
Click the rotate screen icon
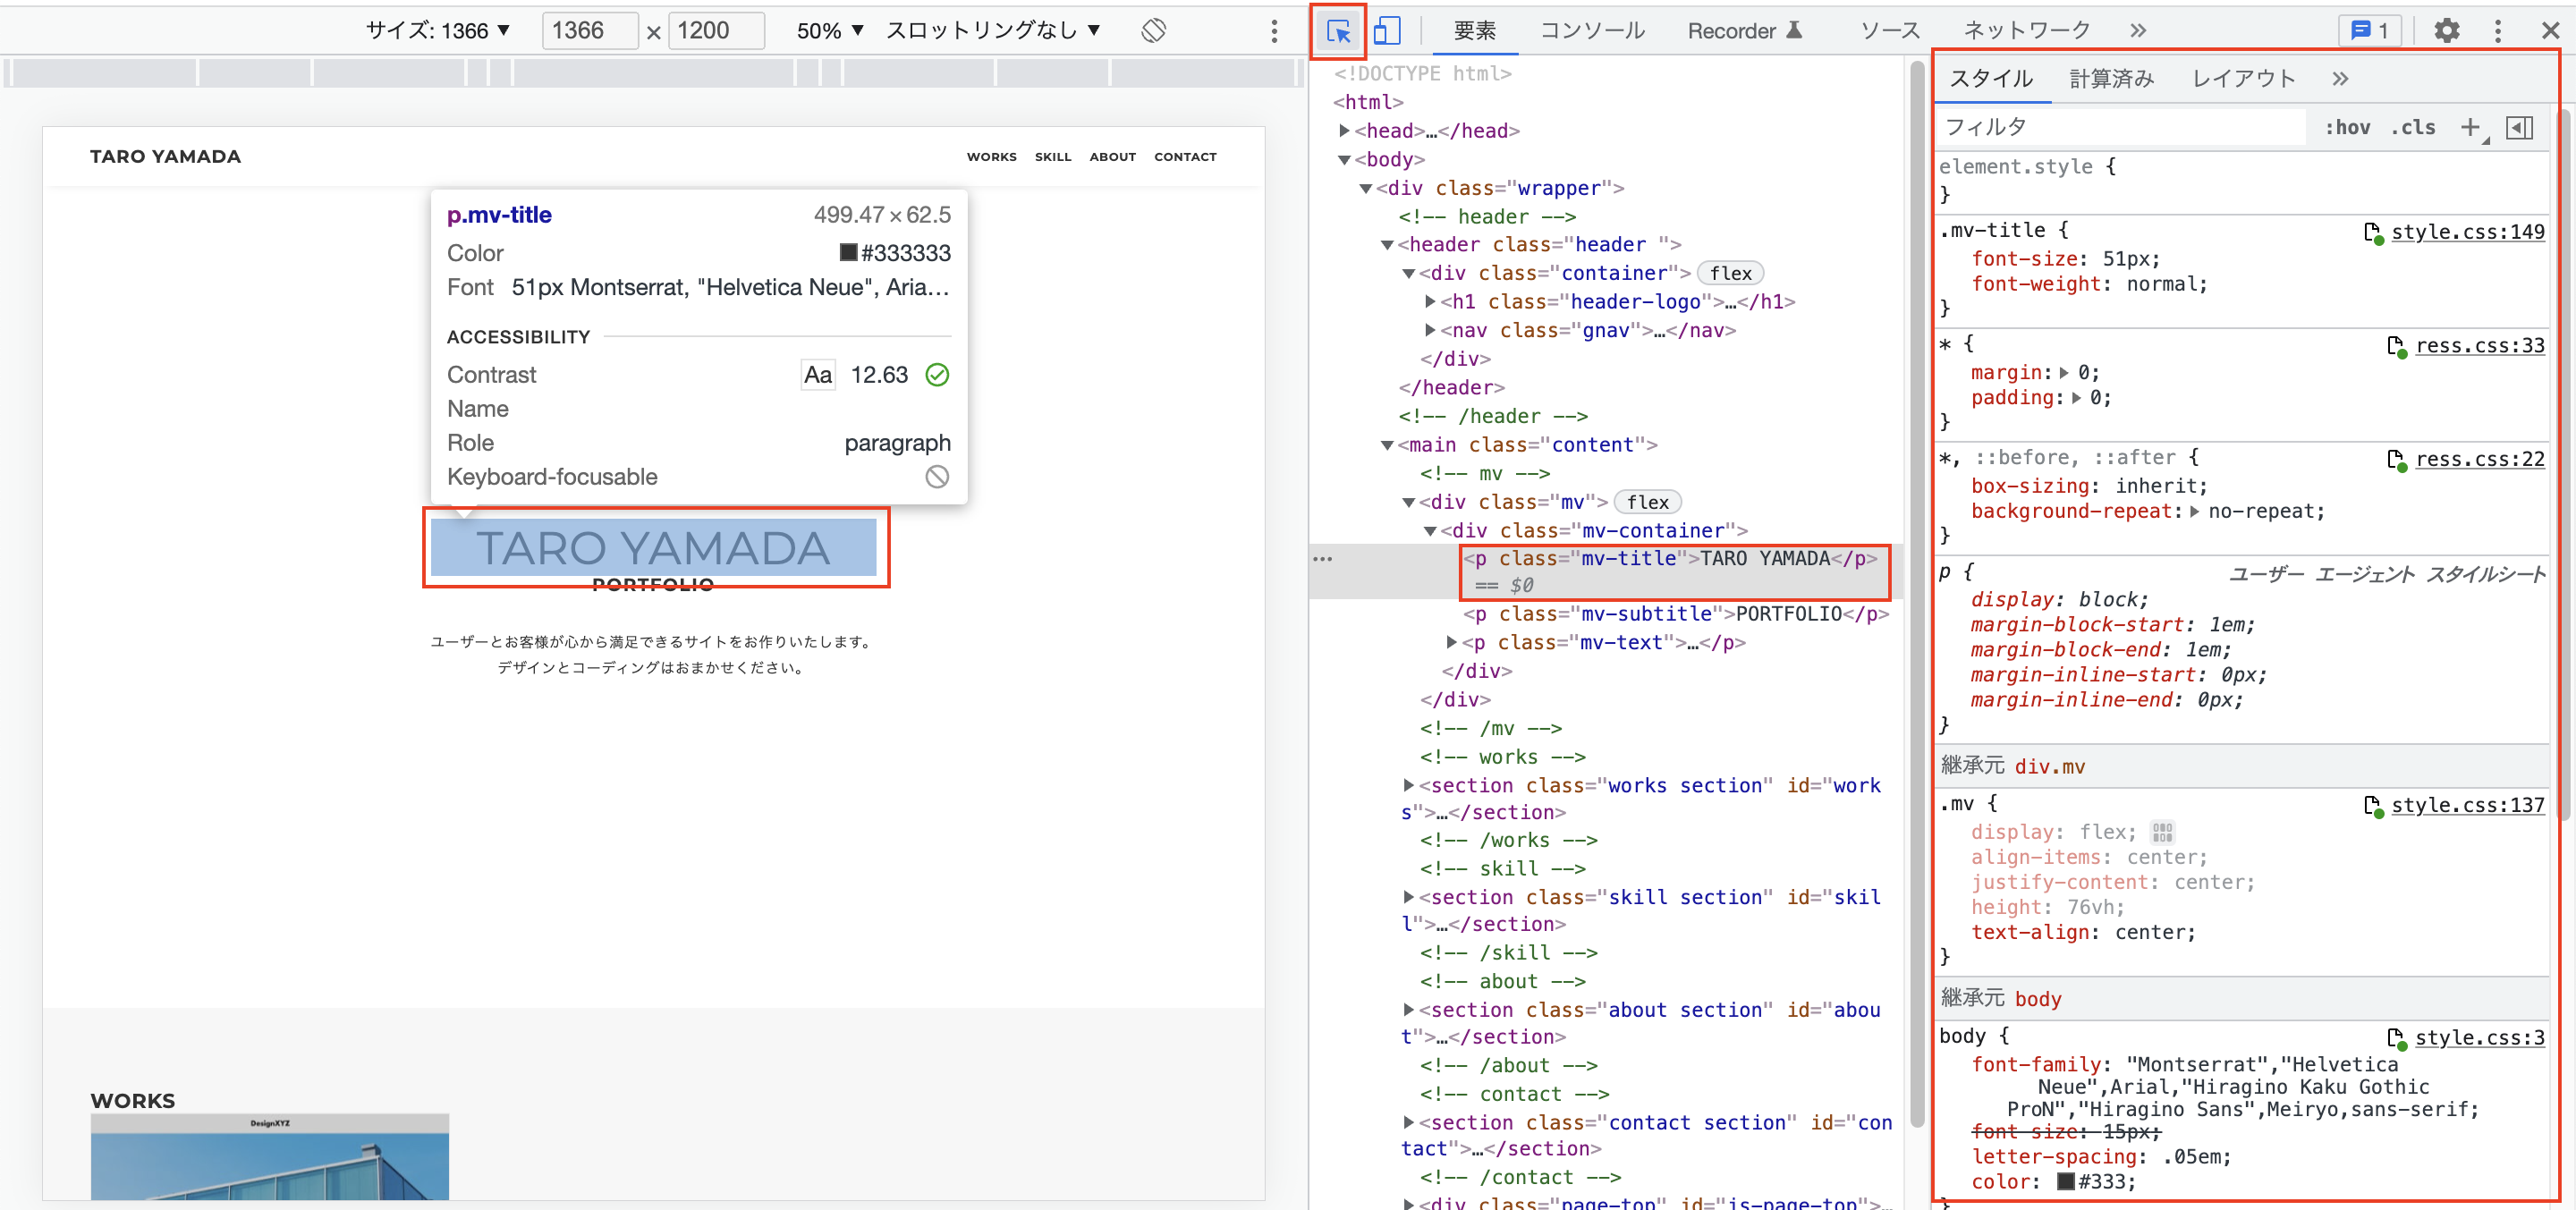[x=1153, y=31]
